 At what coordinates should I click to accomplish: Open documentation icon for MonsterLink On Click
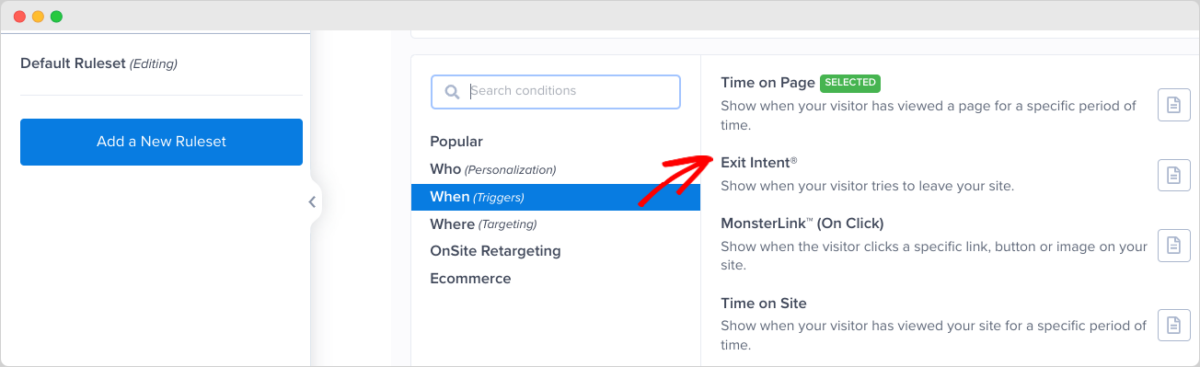pos(1174,244)
